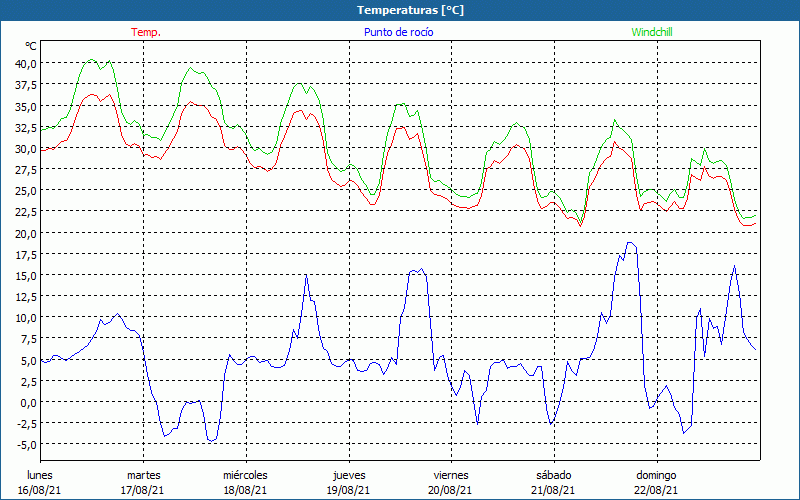This screenshot has height=500, width=800.
Task: Click the '37,5' y-axis value
Action: tap(27, 85)
